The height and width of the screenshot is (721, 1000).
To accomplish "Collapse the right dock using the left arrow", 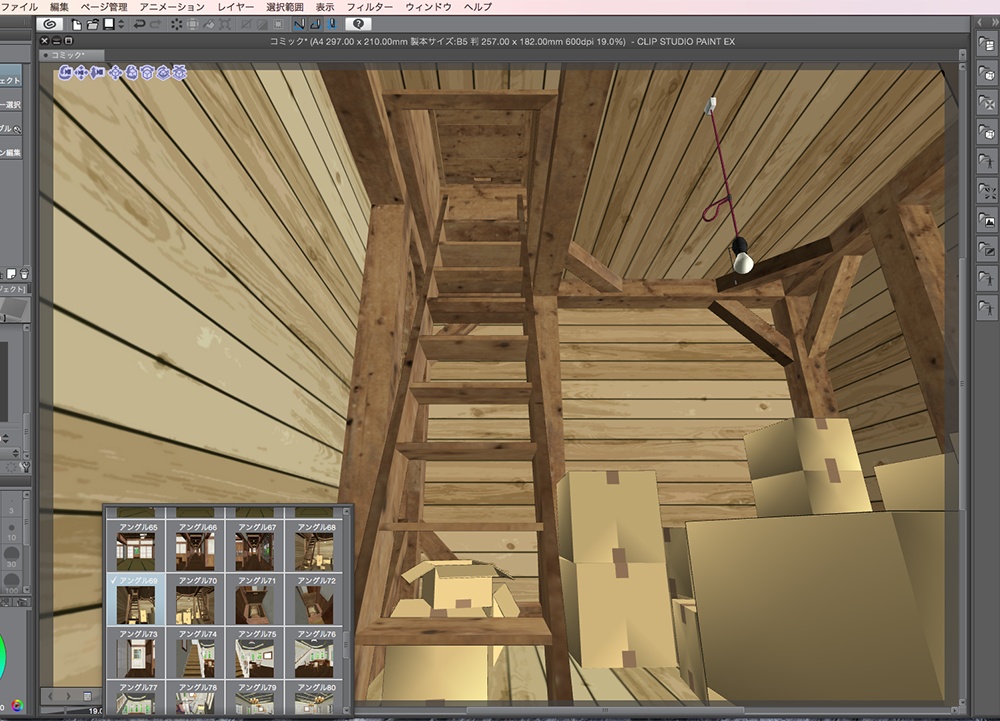I will click(x=980, y=22).
